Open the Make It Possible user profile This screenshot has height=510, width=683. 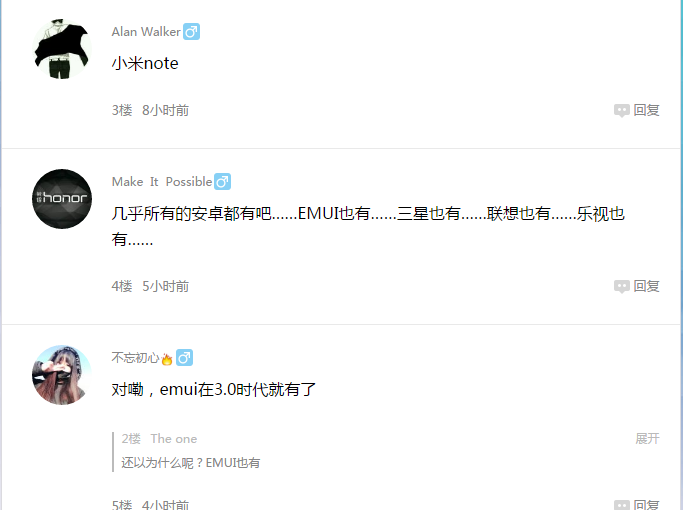click(x=162, y=182)
